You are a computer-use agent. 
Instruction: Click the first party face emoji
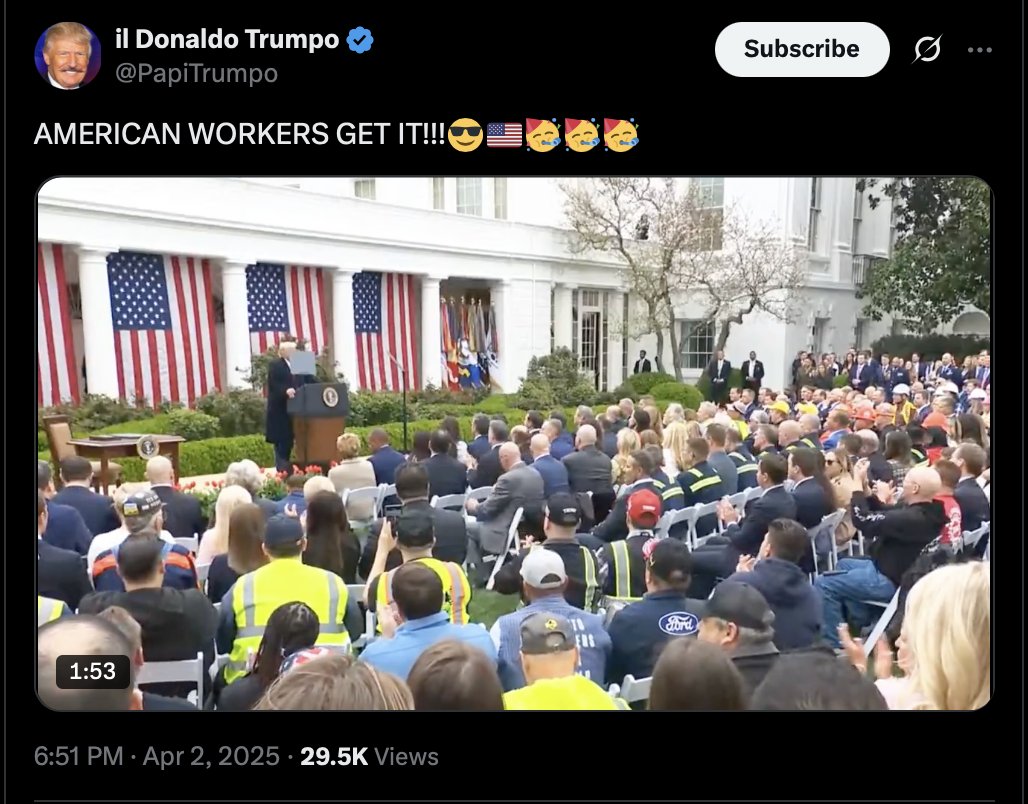click(x=542, y=135)
